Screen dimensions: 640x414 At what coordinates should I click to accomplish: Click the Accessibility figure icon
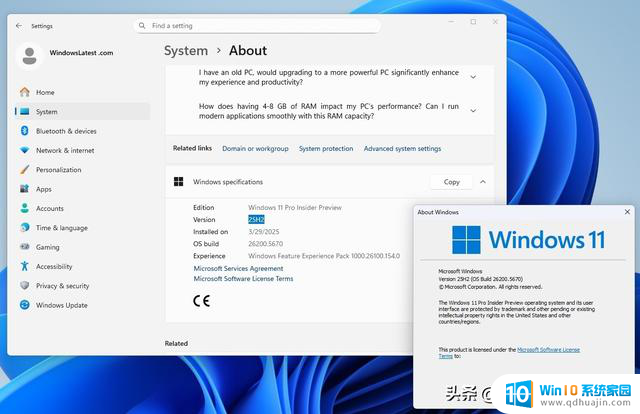tap(24, 266)
